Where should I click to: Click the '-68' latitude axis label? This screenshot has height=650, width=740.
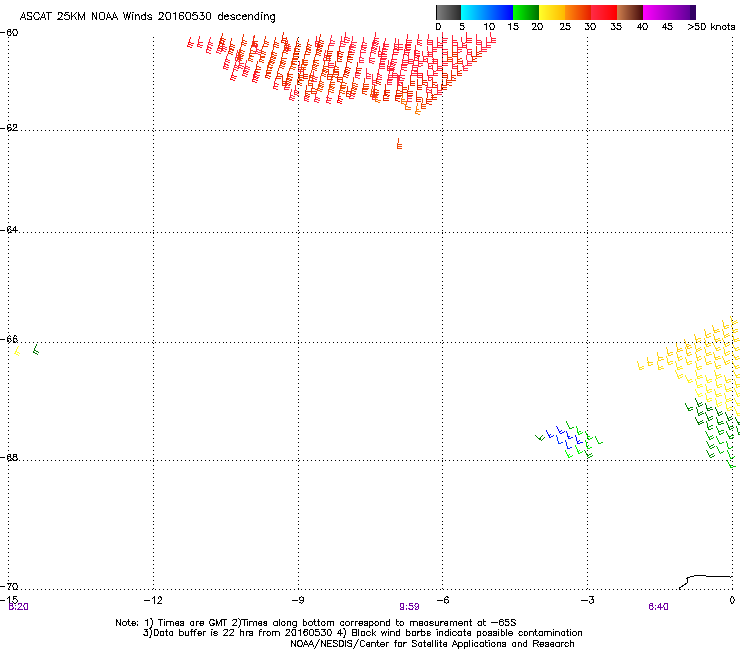[x=9, y=458]
